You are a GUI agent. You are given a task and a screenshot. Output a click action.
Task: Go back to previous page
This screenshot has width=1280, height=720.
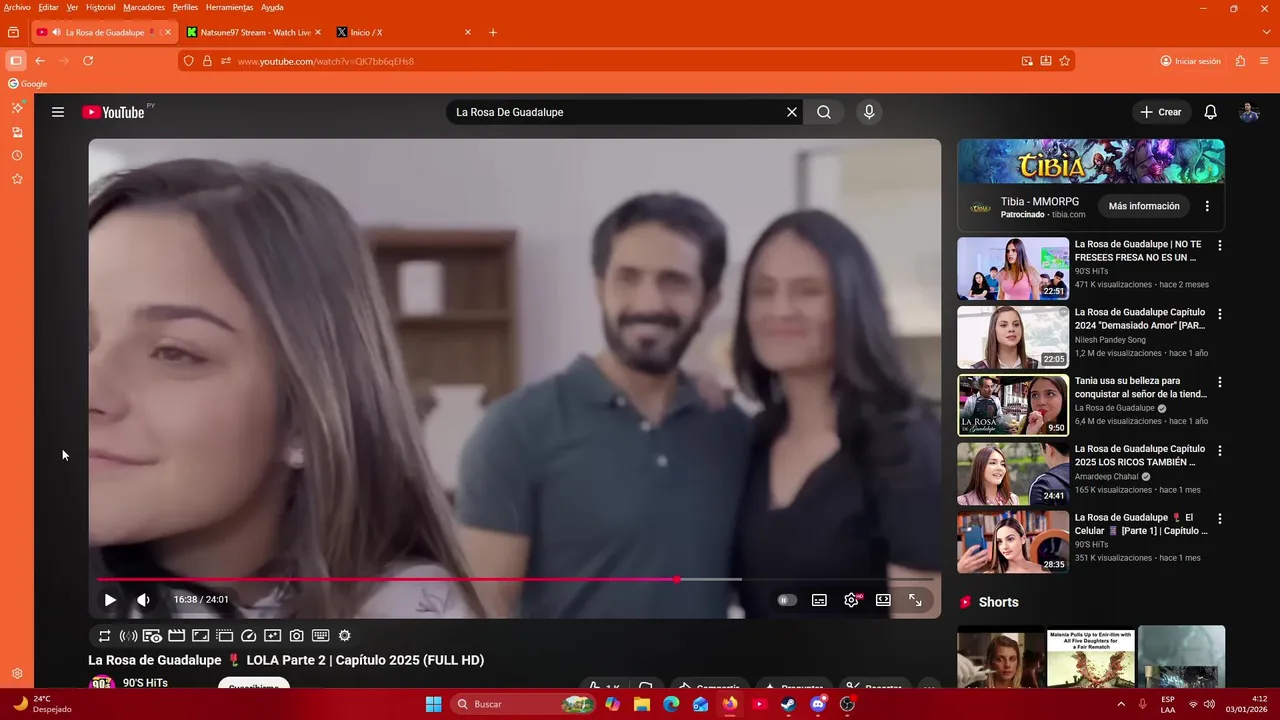(x=40, y=61)
